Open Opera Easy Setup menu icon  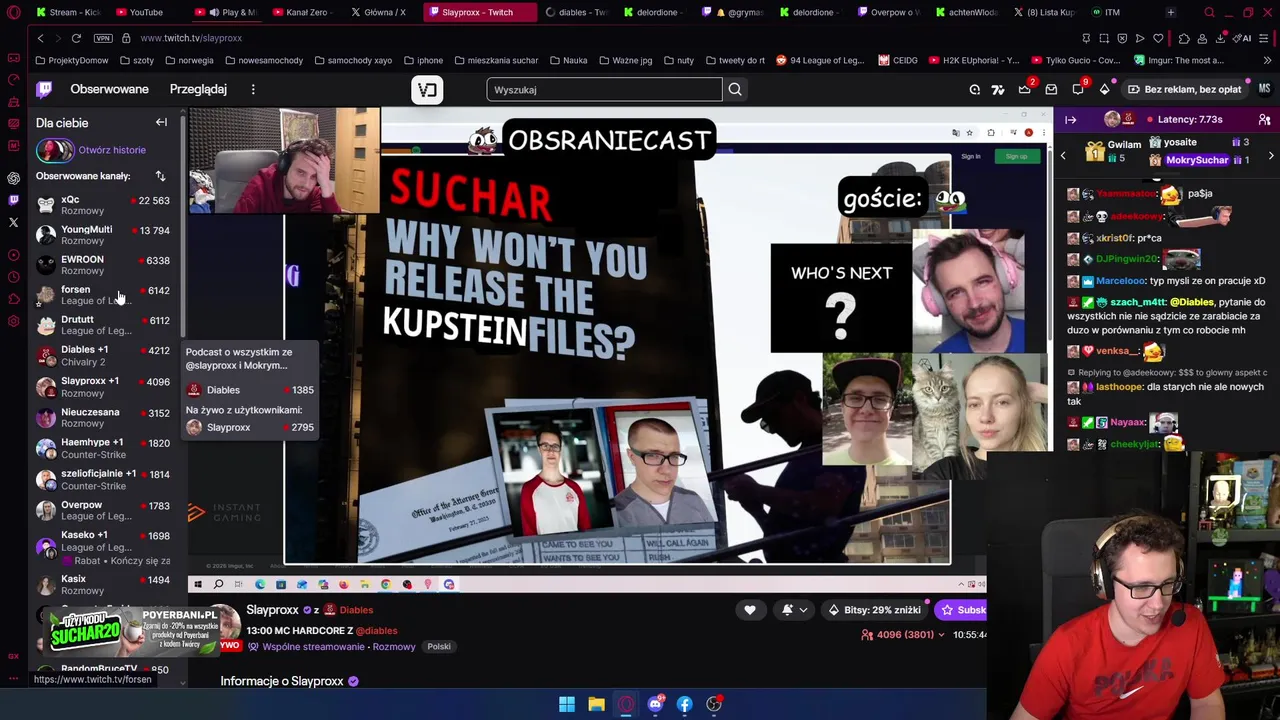[x=1265, y=38]
